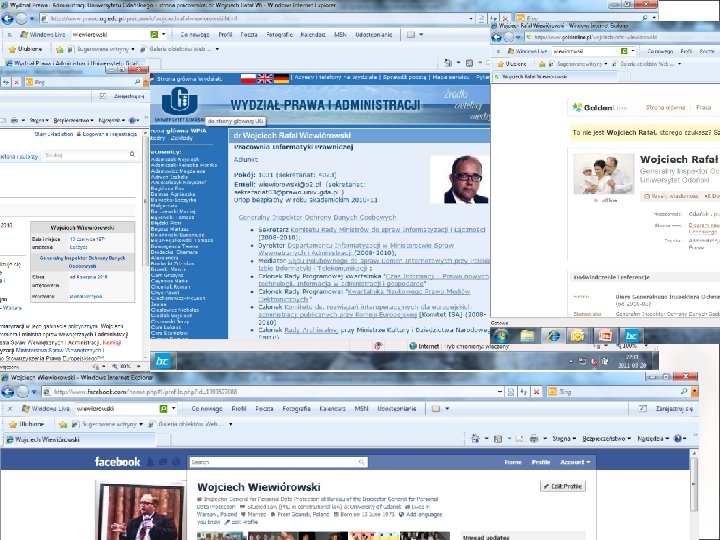Click Facebook Profile navigation link
Screen dimensions: 720x540
tap(540, 462)
